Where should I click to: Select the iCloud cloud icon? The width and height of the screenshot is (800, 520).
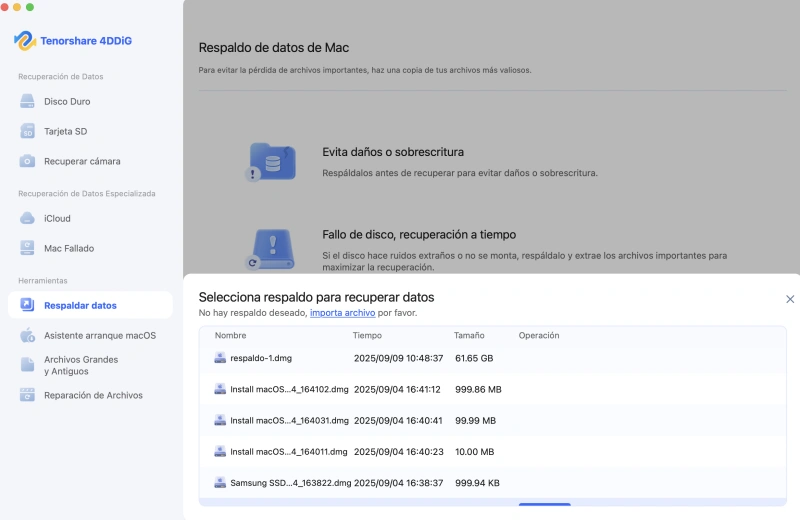[x=27, y=218]
